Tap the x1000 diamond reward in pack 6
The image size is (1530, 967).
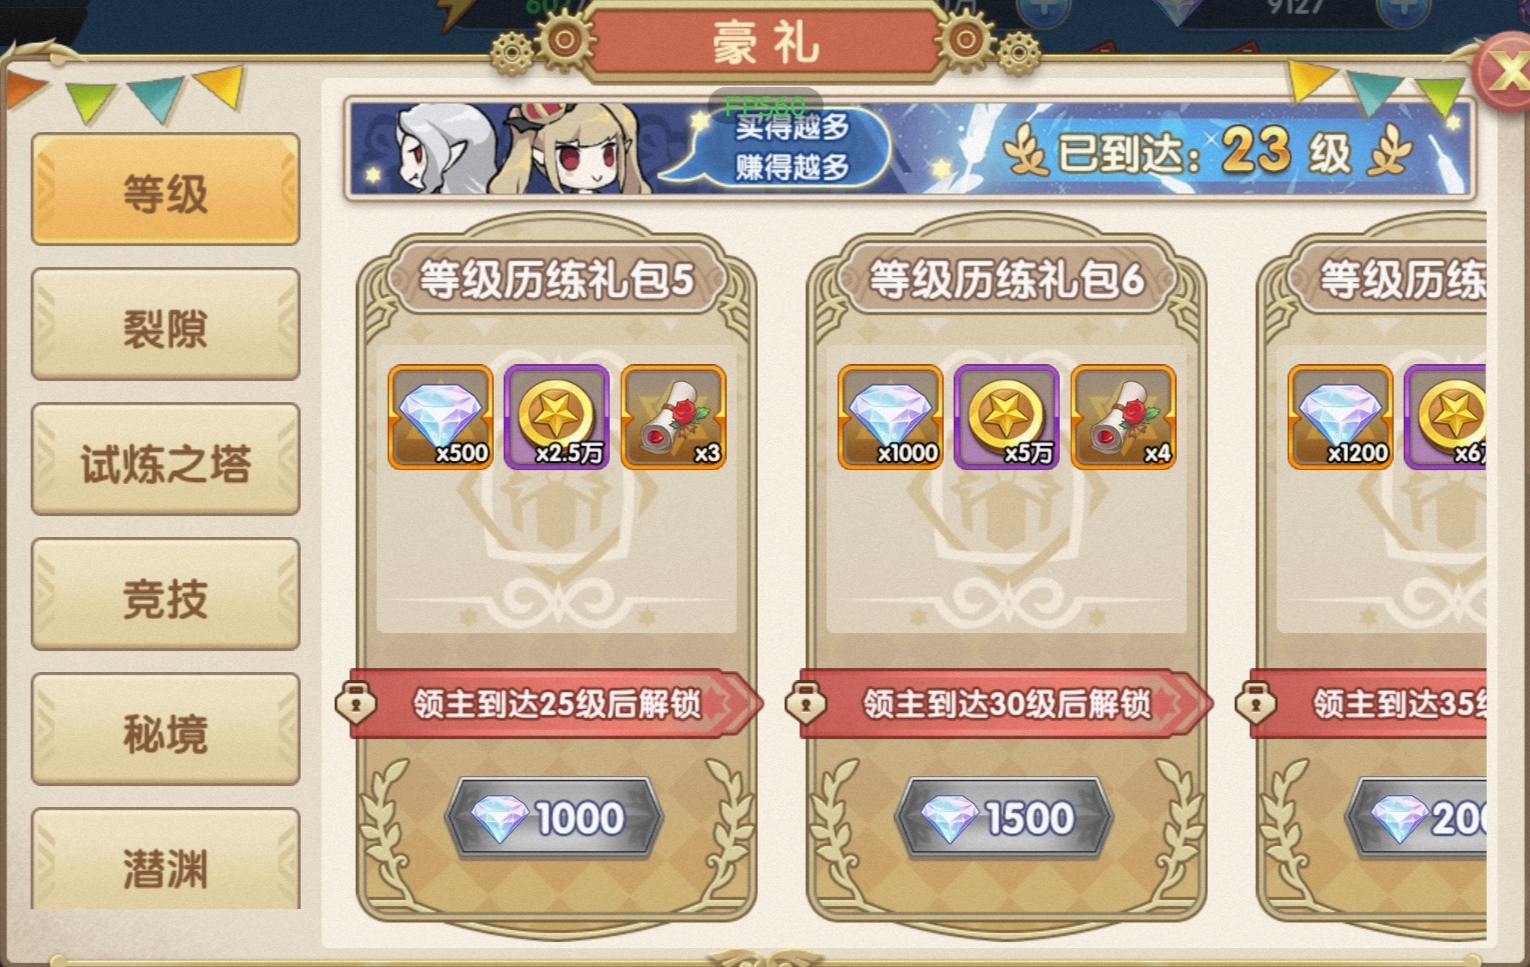point(890,417)
